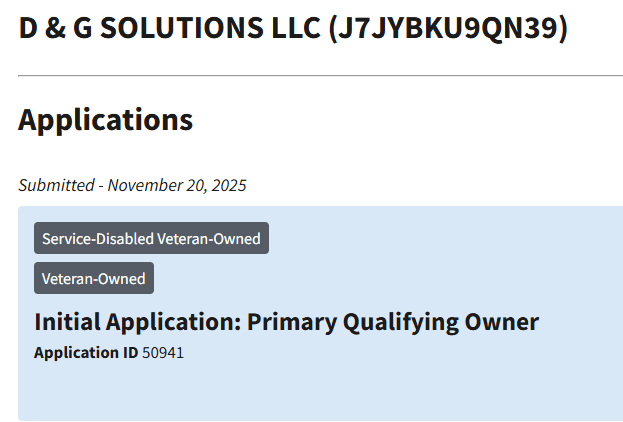The image size is (623, 422).
Task: Select the application ID number 50941
Action: tap(163, 353)
